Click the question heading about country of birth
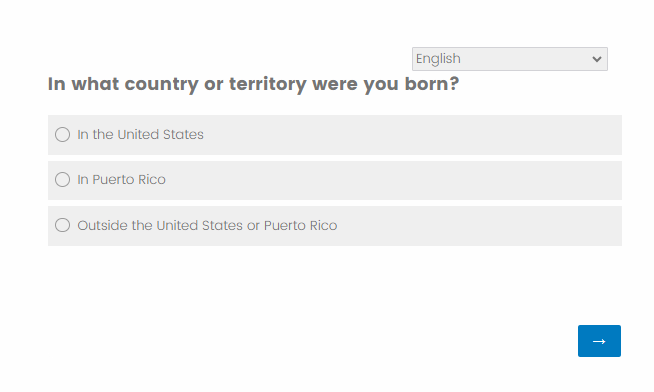 click(x=253, y=84)
